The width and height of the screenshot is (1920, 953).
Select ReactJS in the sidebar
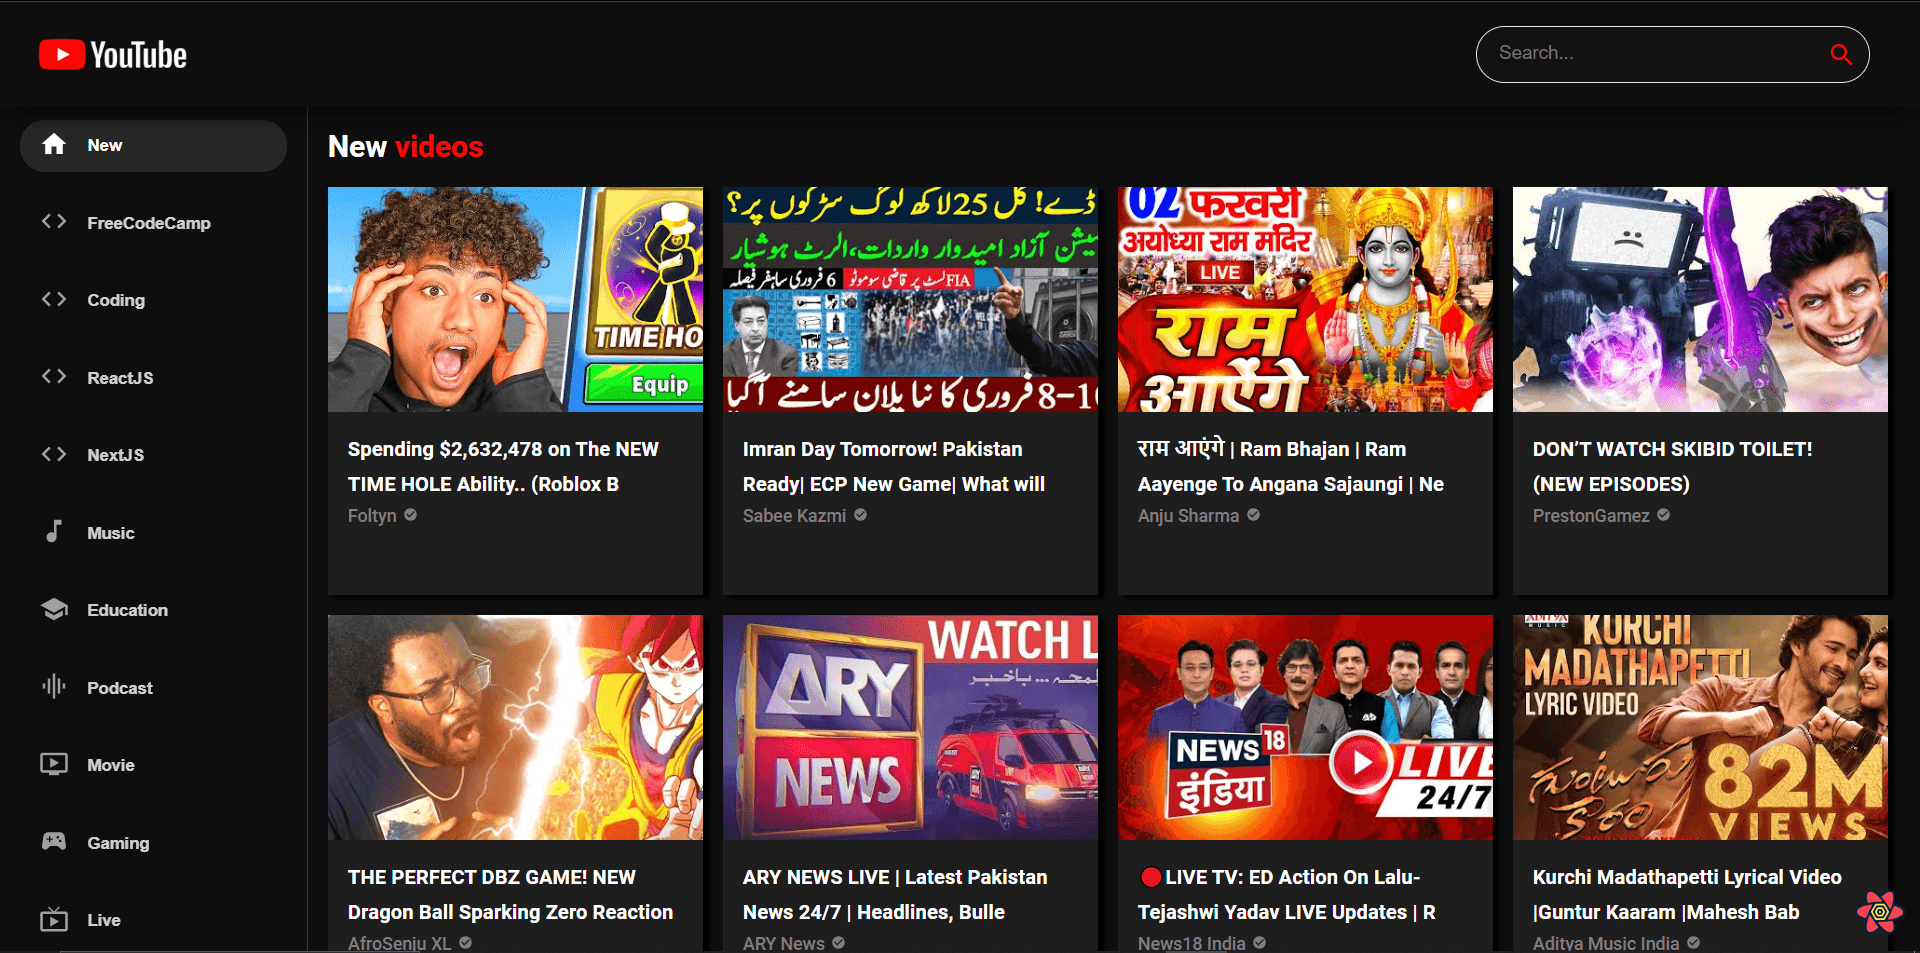tap(120, 377)
